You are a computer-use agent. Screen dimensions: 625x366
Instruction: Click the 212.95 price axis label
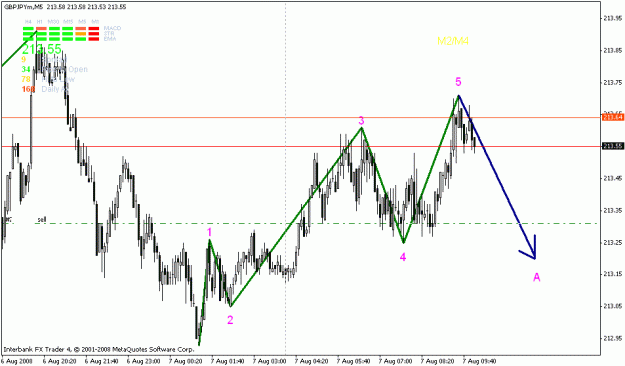coord(613,338)
